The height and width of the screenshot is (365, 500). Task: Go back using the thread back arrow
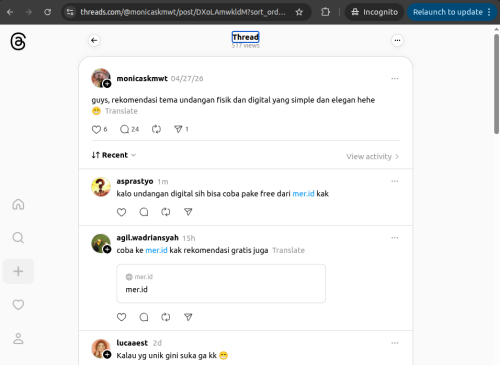point(94,40)
